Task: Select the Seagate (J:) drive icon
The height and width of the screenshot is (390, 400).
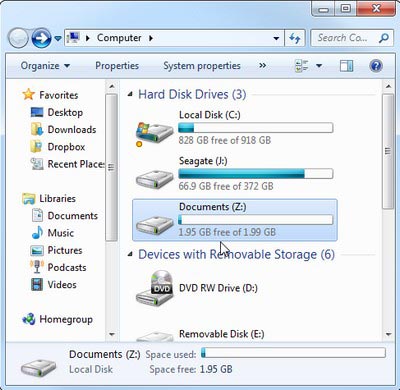Action: (154, 179)
